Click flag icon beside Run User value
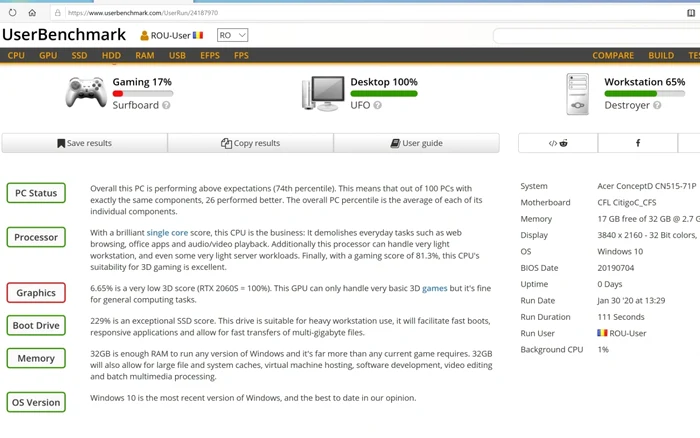The width and height of the screenshot is (700, 438). click(x=602, y=333)
